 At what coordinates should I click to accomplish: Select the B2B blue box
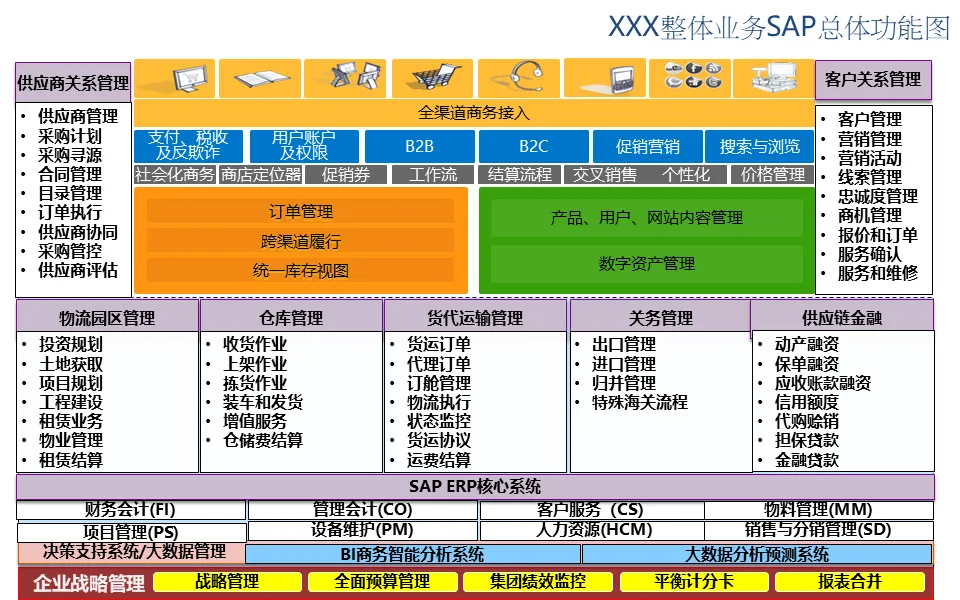[x=419, y=146]
